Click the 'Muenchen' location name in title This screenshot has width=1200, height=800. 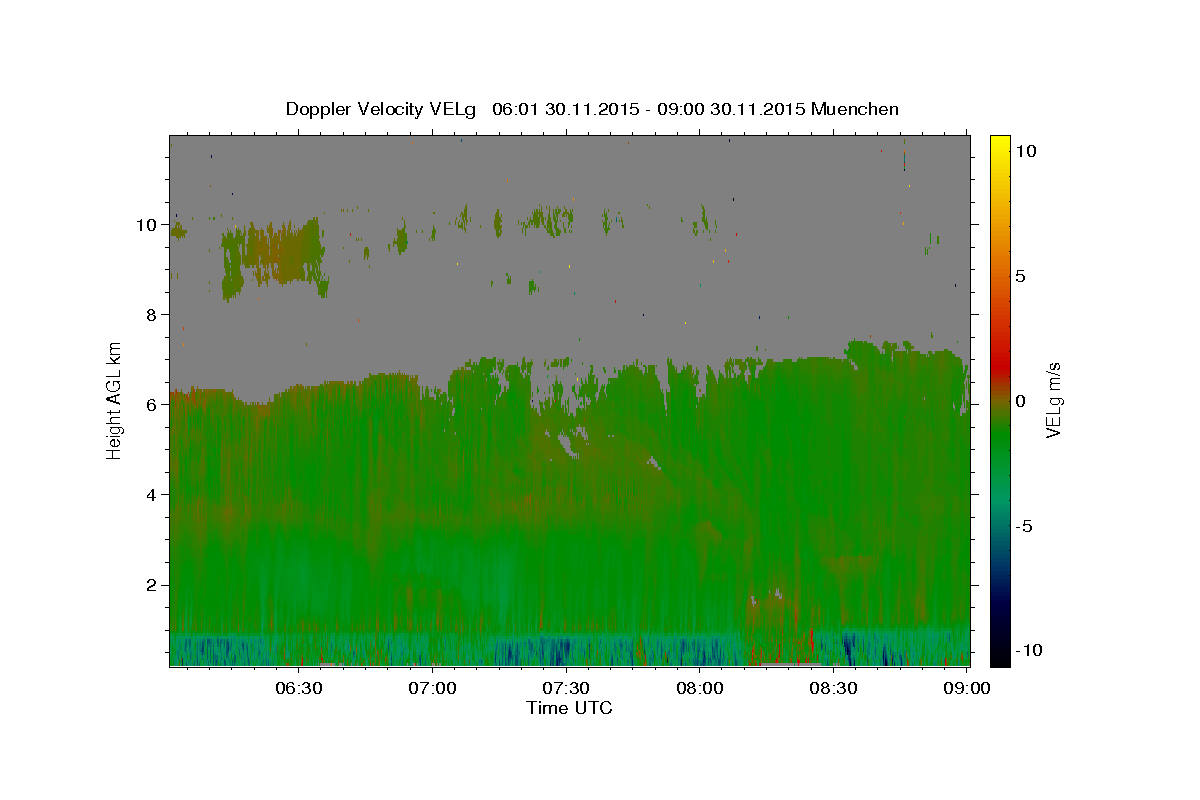[855, 109]
